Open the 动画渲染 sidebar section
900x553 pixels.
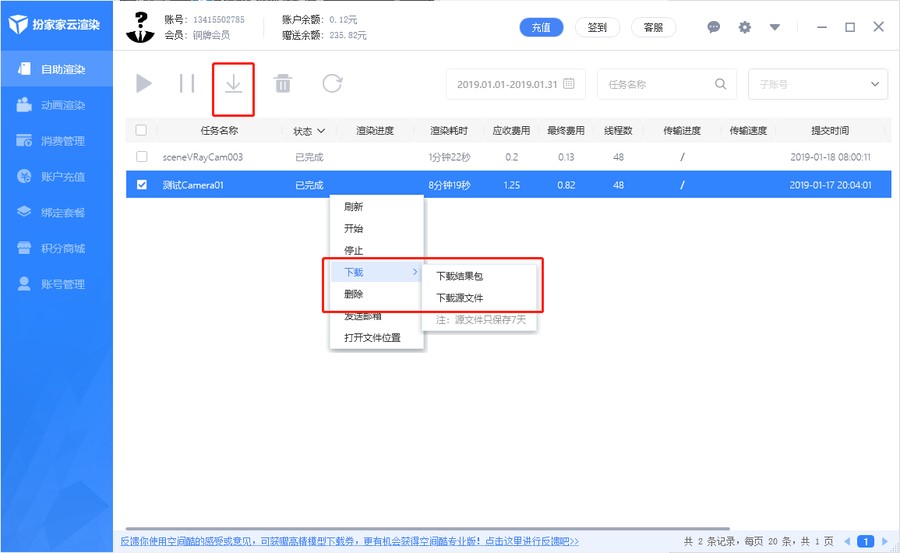pos(63,105)
